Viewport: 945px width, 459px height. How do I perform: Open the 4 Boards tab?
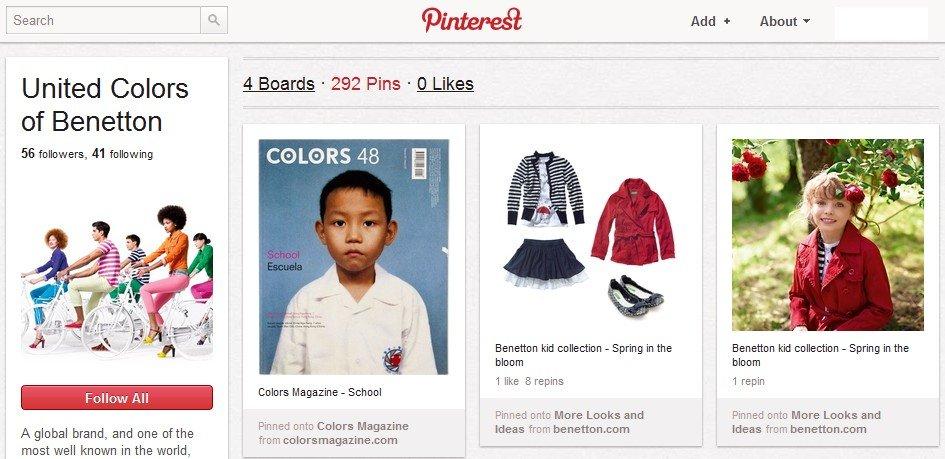[278, 84]
